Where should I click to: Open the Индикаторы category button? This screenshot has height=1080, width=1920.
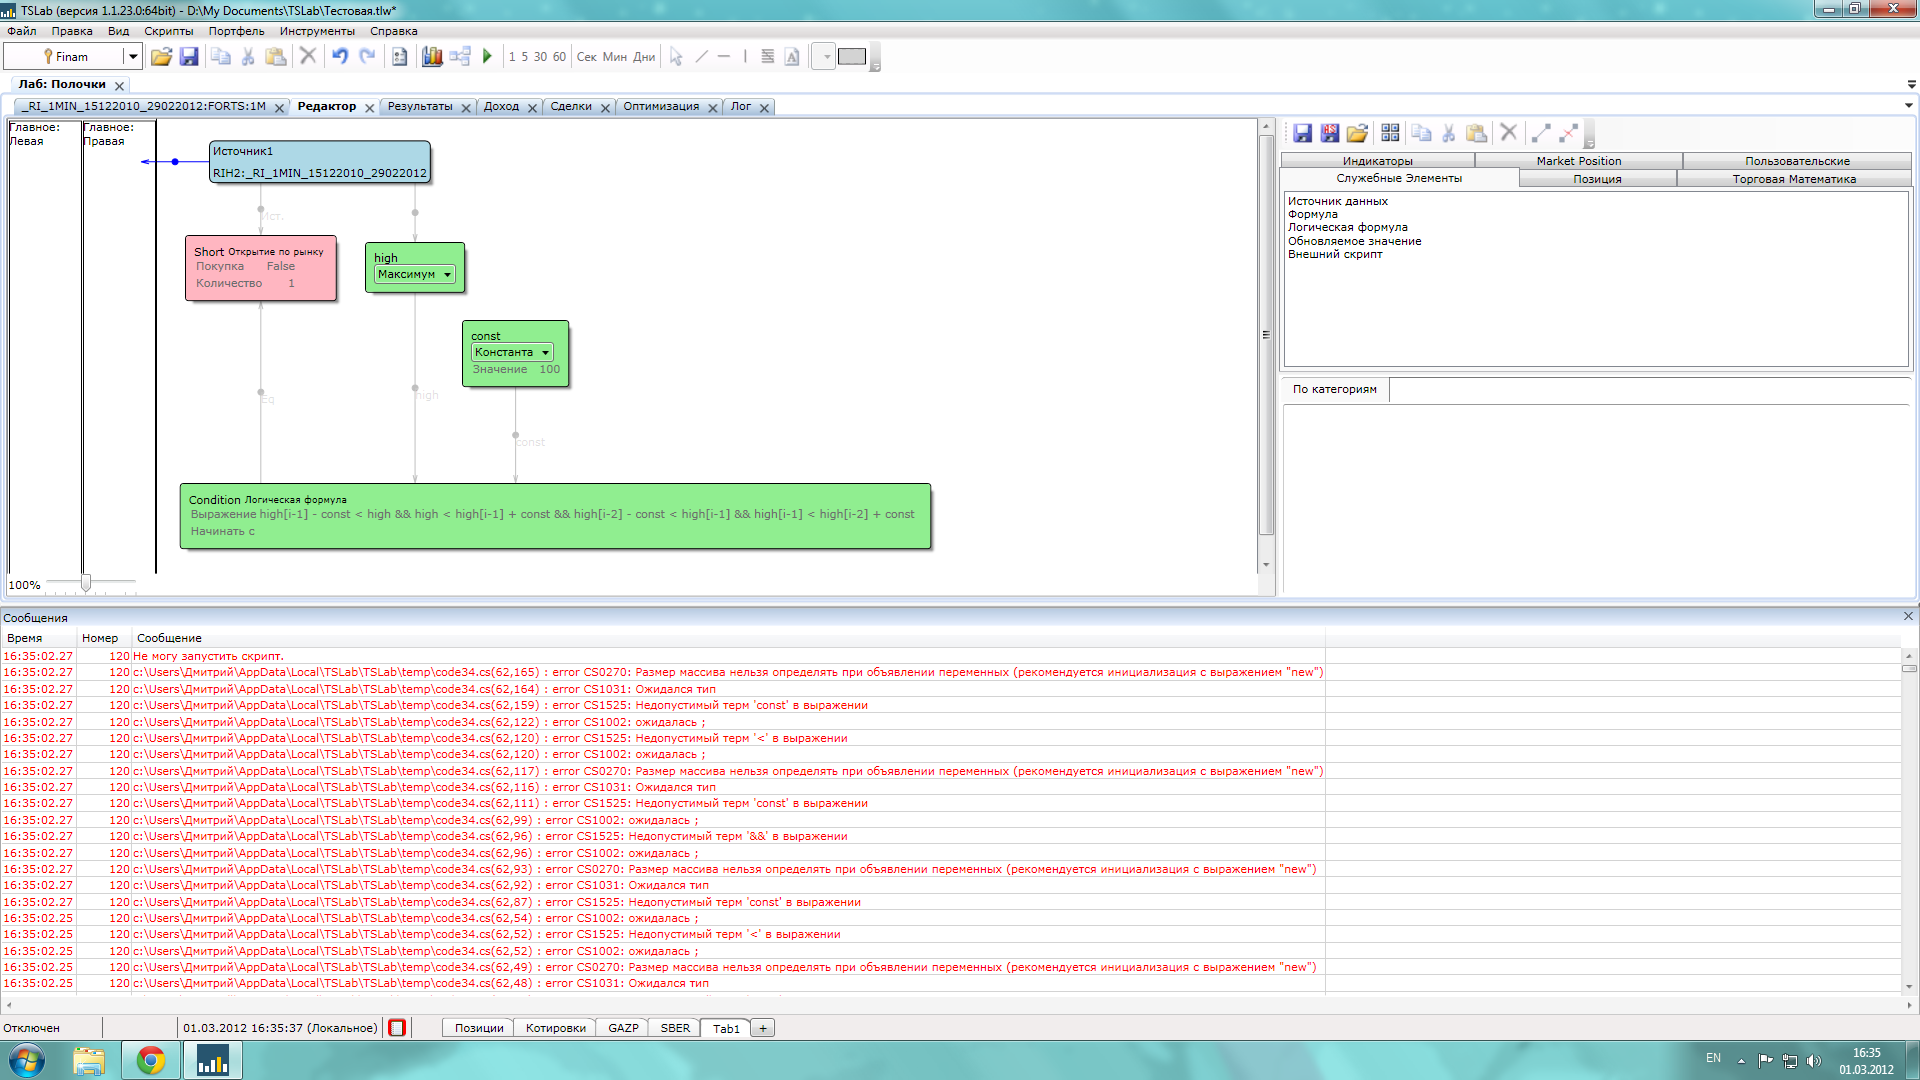click(x=1377, y=161)
